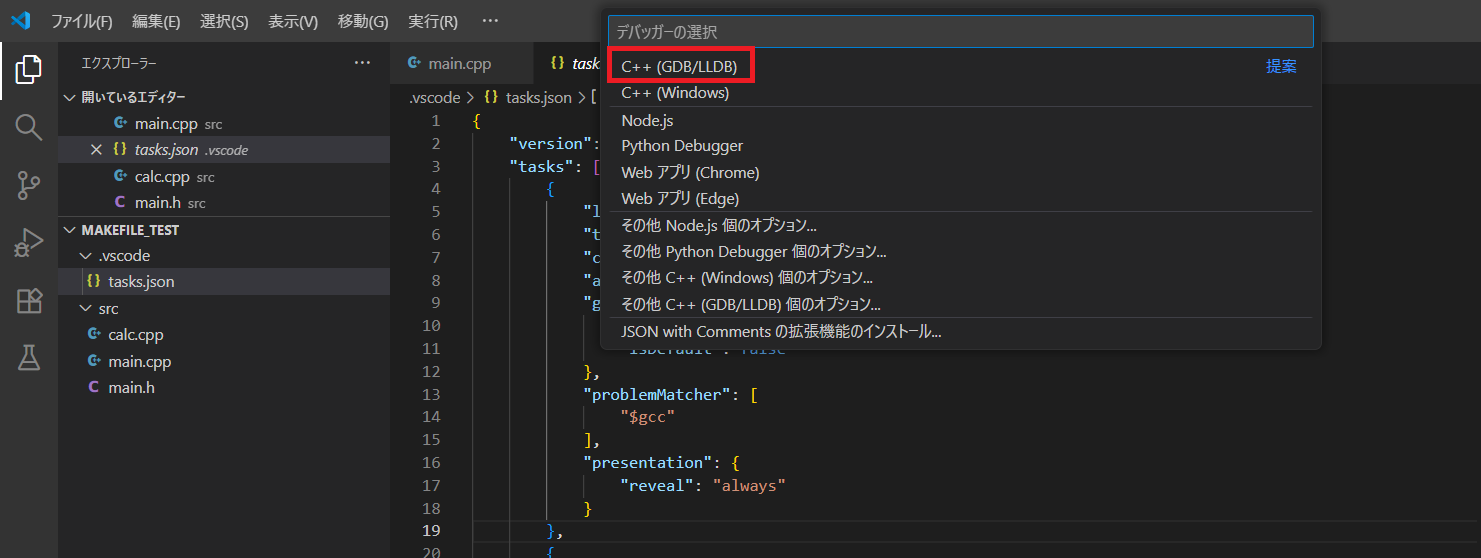This screenshot has width=1481, height=558.
Task: Open main.cpp under src folder
Action: [x=224, y=361]
